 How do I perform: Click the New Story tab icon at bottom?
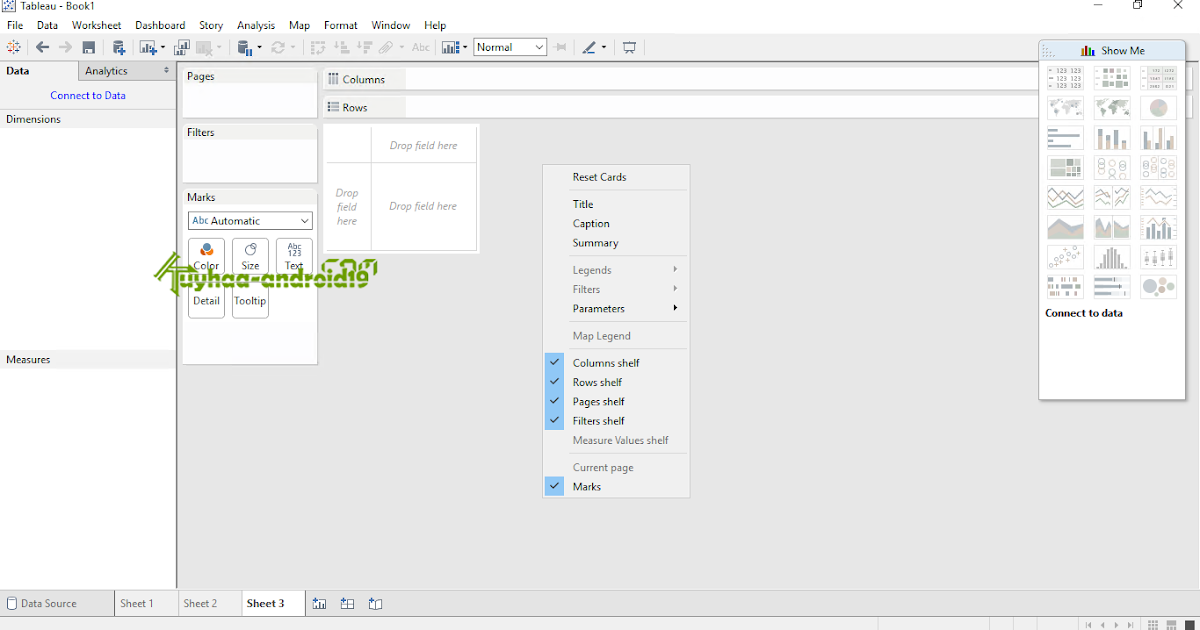coord(375,603)
